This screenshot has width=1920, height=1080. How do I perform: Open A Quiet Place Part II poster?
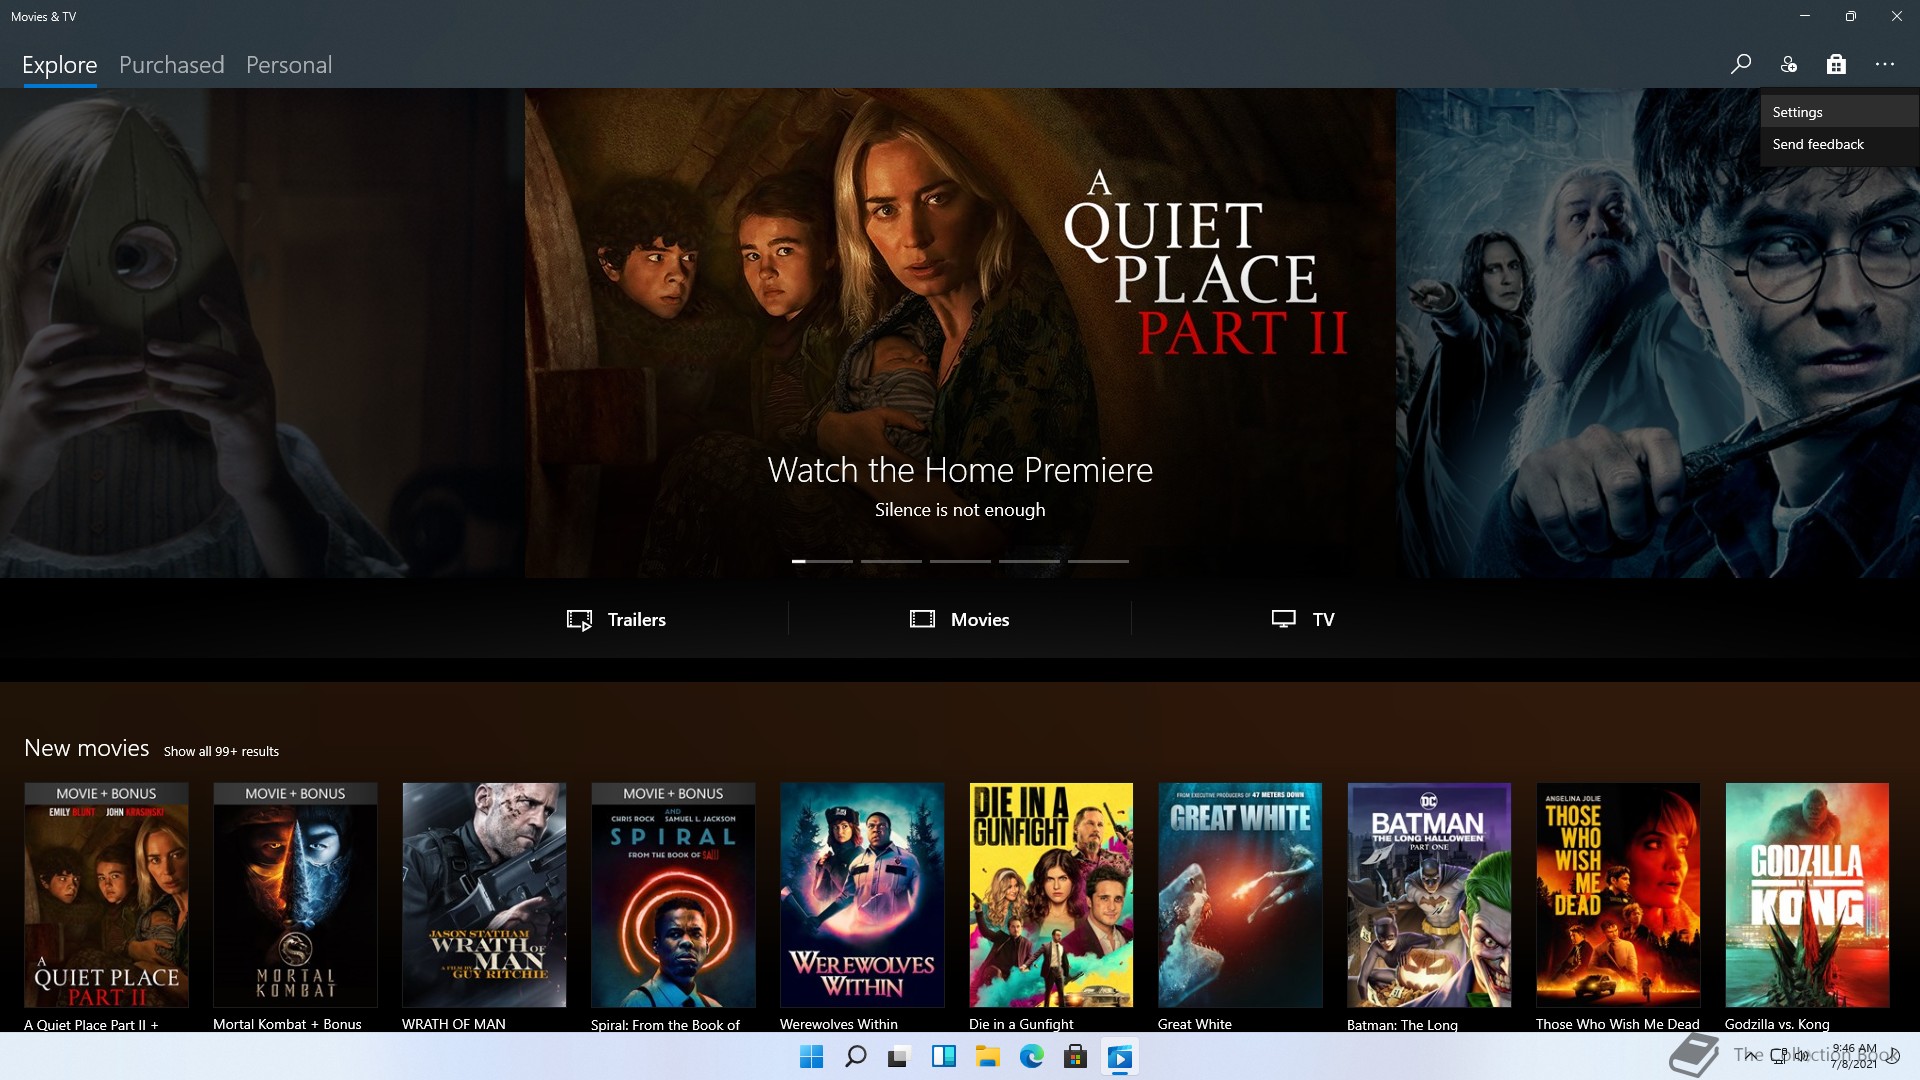pos(106,895)
